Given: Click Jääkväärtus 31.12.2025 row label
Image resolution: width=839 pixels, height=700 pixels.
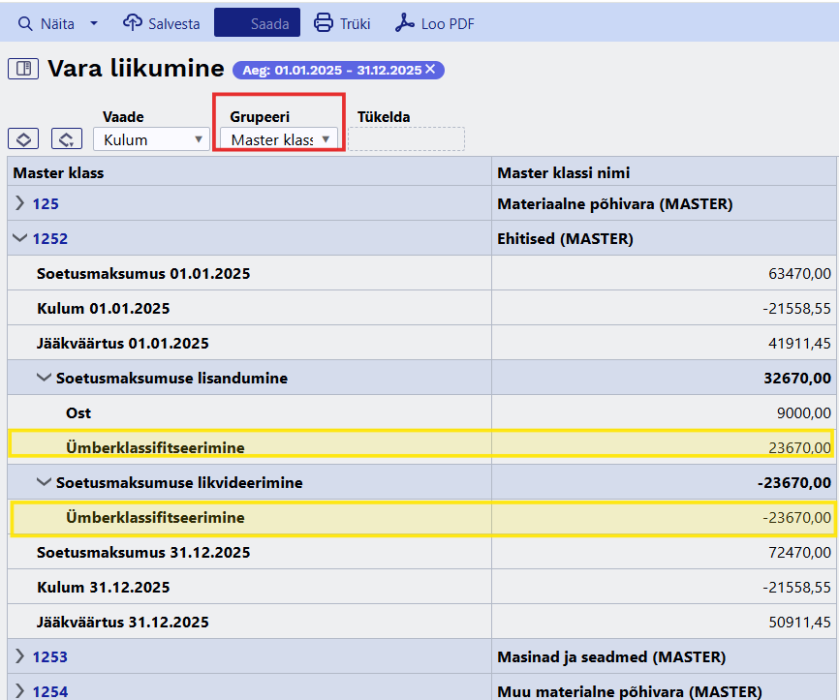Looking at the screenshot, I should pyautogui.click(x=123, y=622).
